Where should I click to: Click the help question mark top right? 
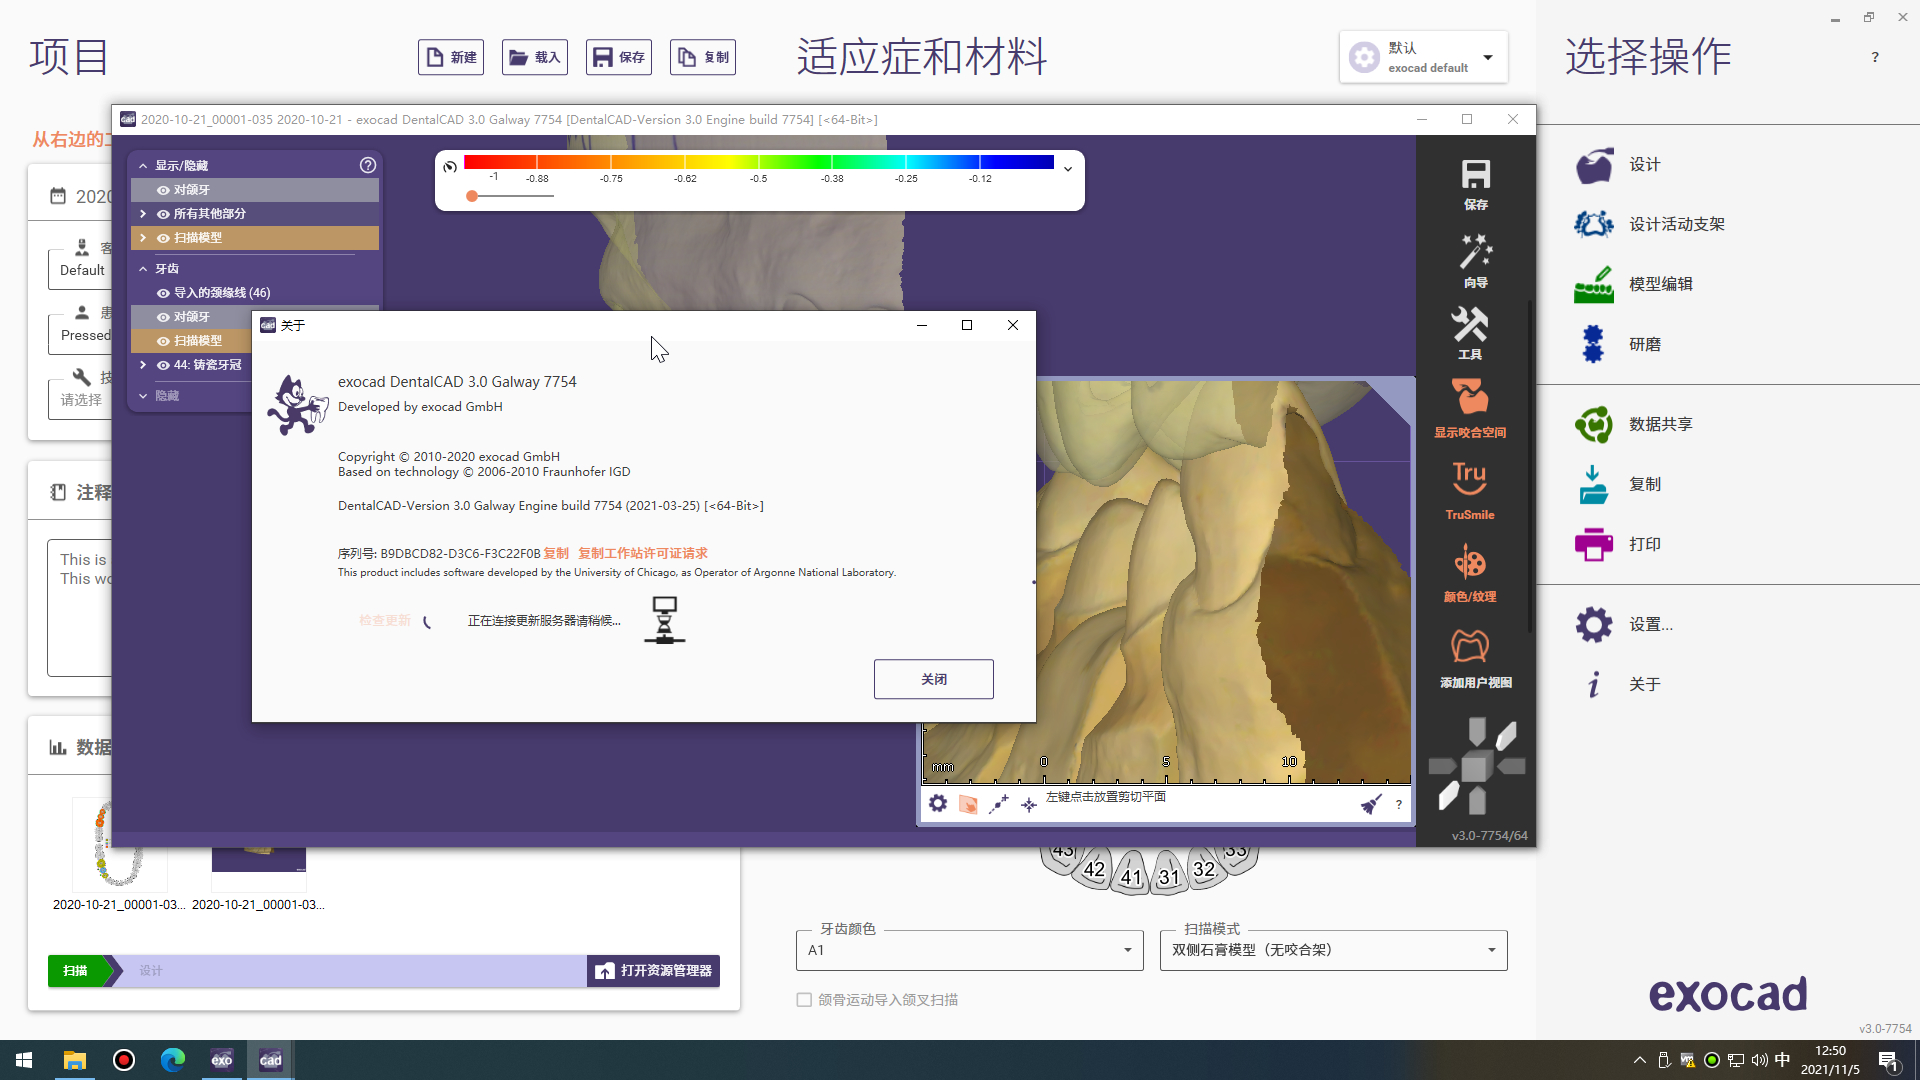[x=1875, y=57]
